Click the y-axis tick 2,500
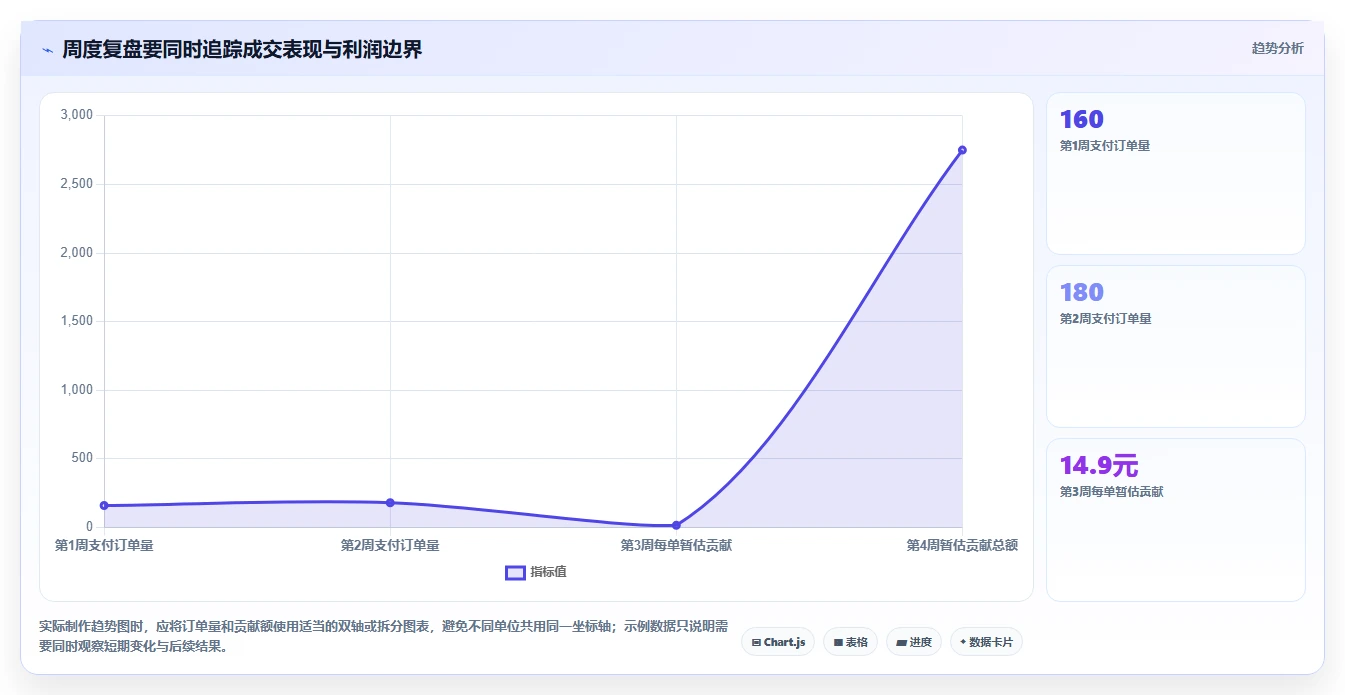This screenshot has height=695, width=1345. pos(76,184)
